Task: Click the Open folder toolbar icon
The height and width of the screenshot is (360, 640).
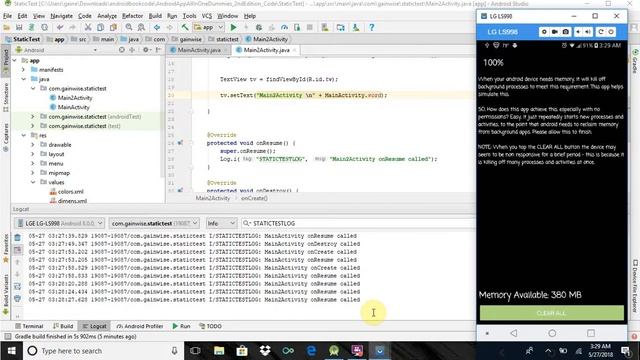Action: point(7,27)
